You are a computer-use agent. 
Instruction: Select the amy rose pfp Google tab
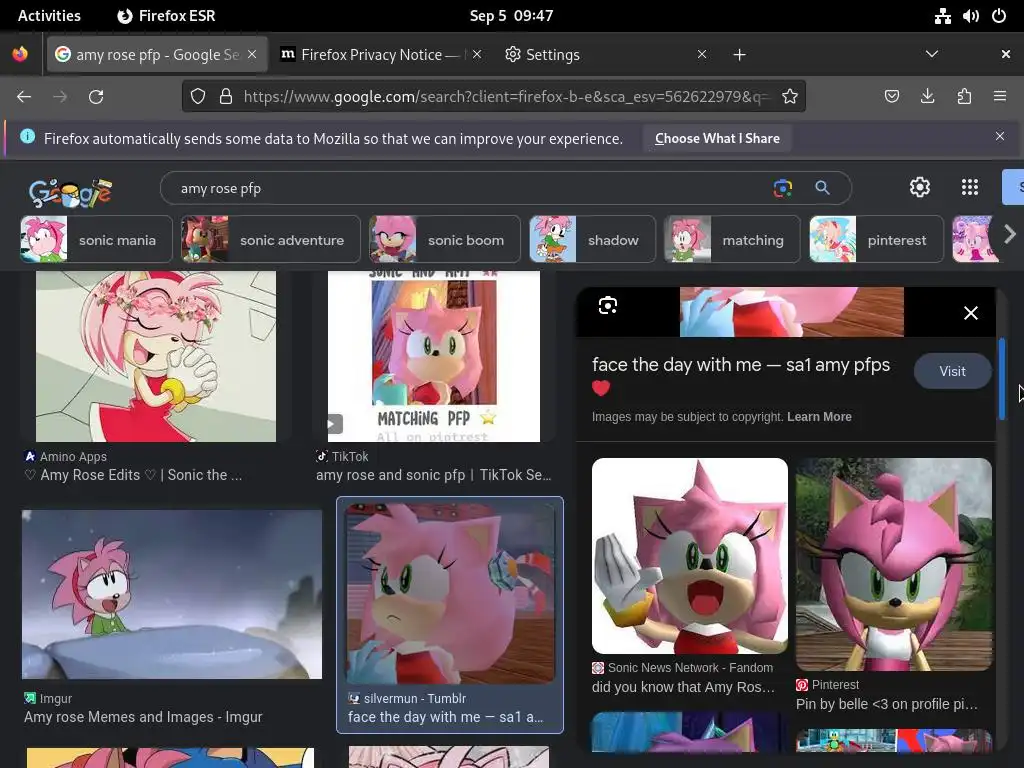click(157, 55)
